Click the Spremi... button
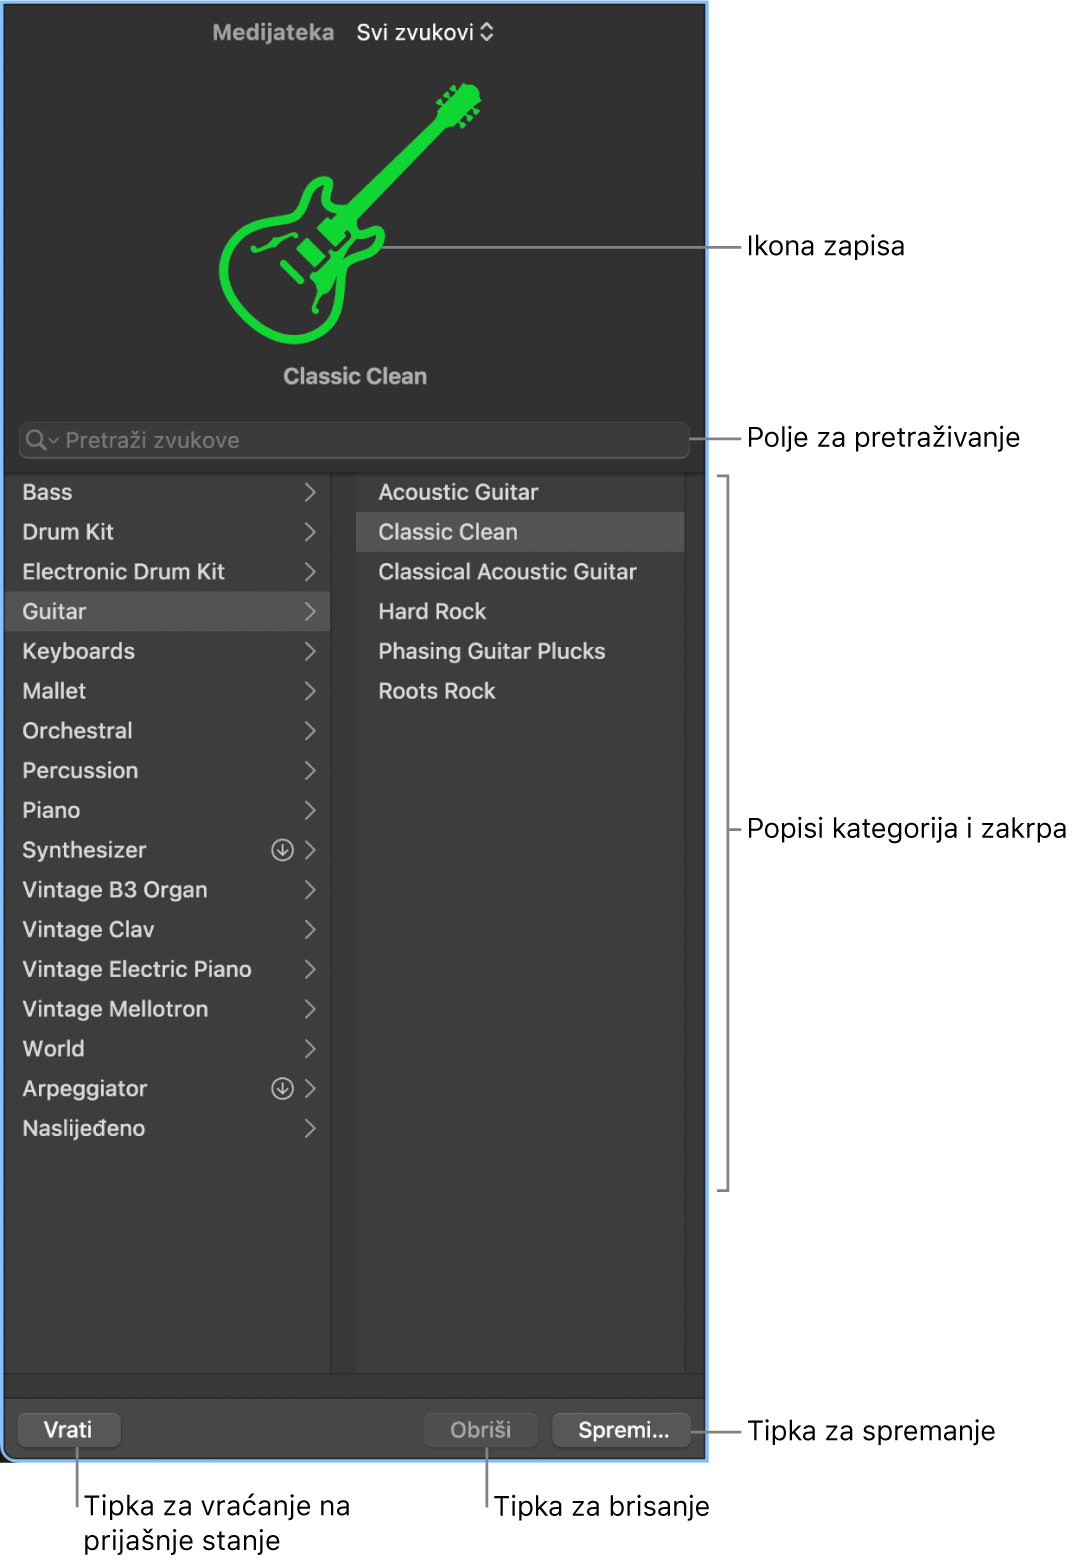 coord(622,1430)
